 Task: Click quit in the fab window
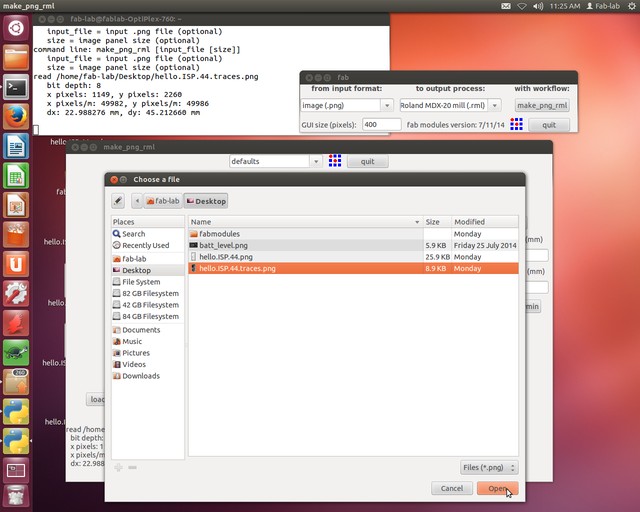pyautogui.click(x=549, y=125)
